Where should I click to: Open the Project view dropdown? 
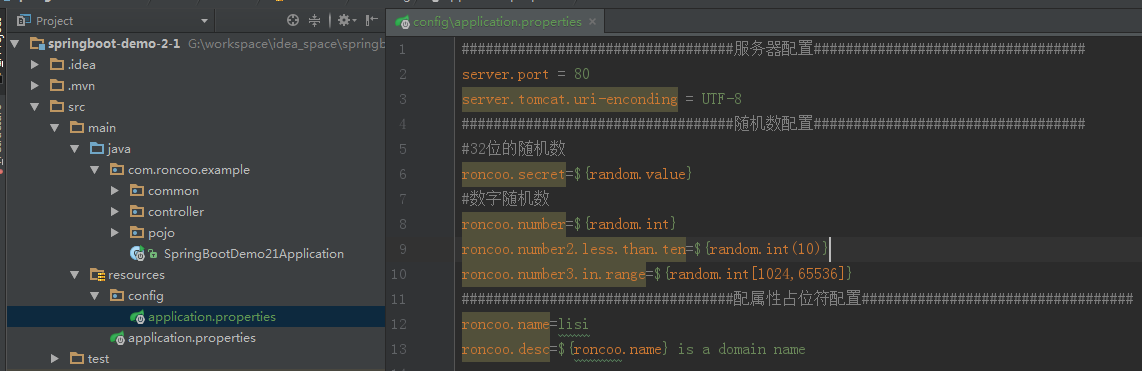(205, 21)
